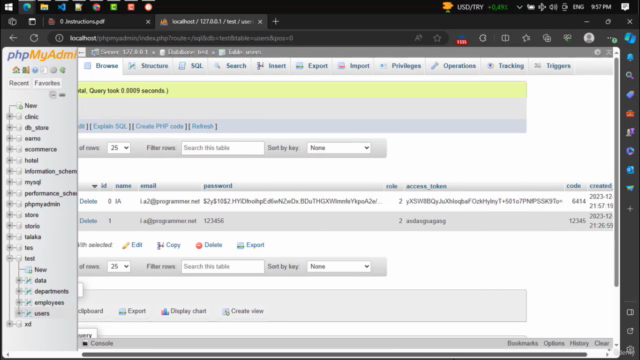The image size is (640, 360).
Task: Open Windows Start menu
Action: coord(9,7)
